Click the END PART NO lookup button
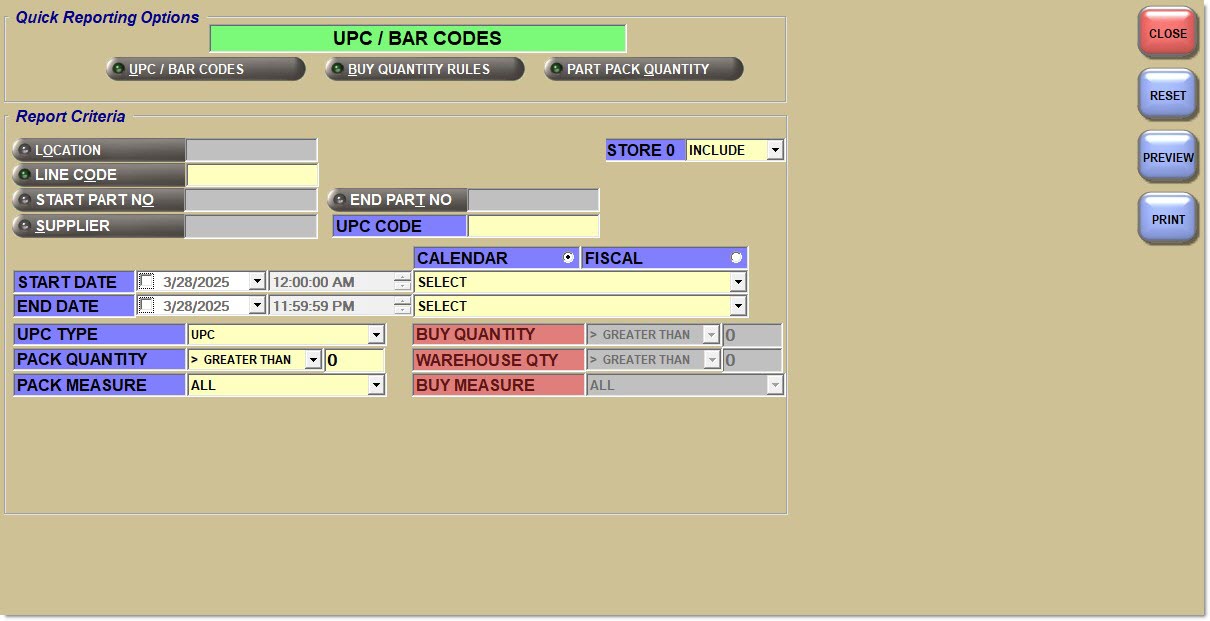The height and width of the screenshot is (621, 1210). [x=397, y=200]
